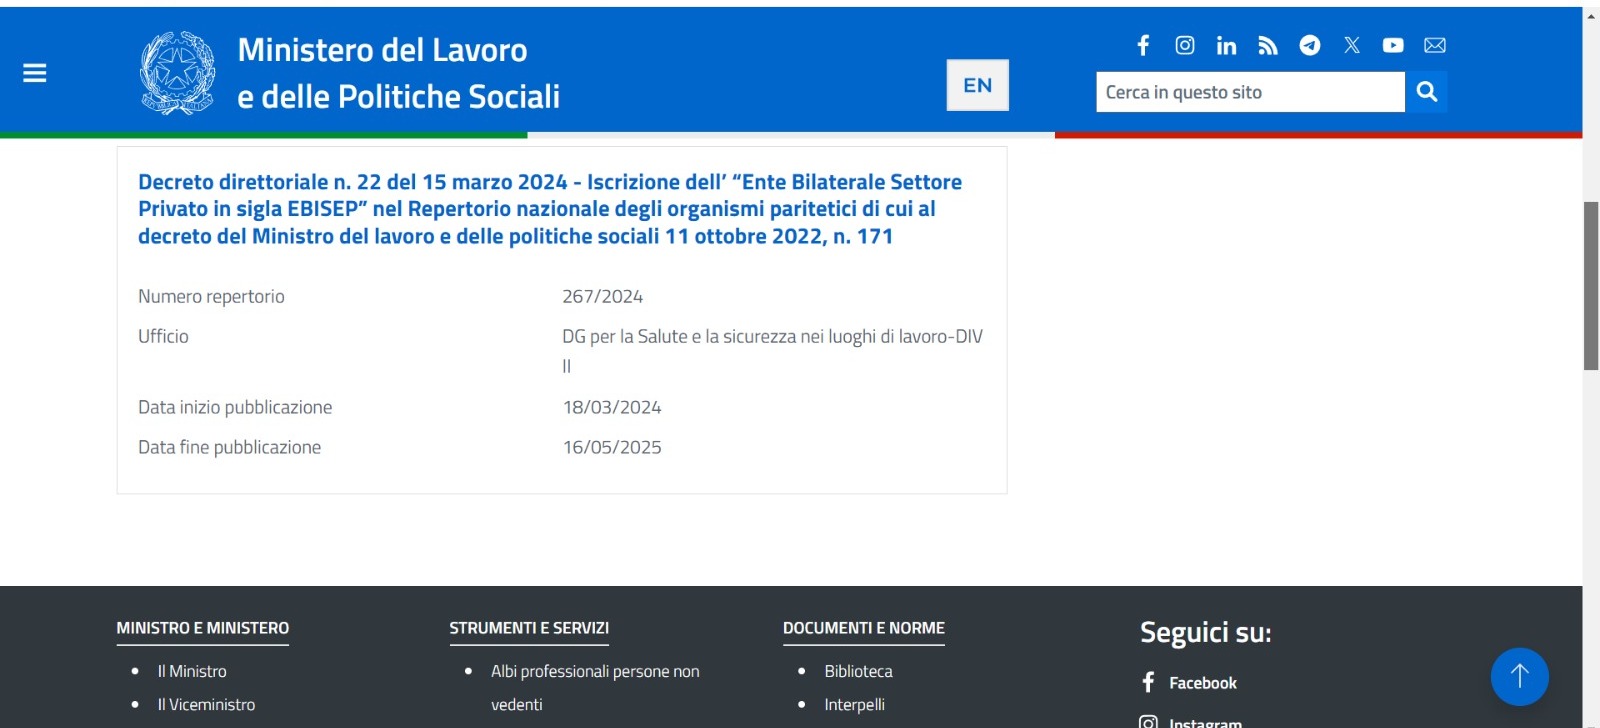This screenshot has height=728, width=1600.
Task: Open 'Il Viceministro' footer link
Action: pos(206,704)
